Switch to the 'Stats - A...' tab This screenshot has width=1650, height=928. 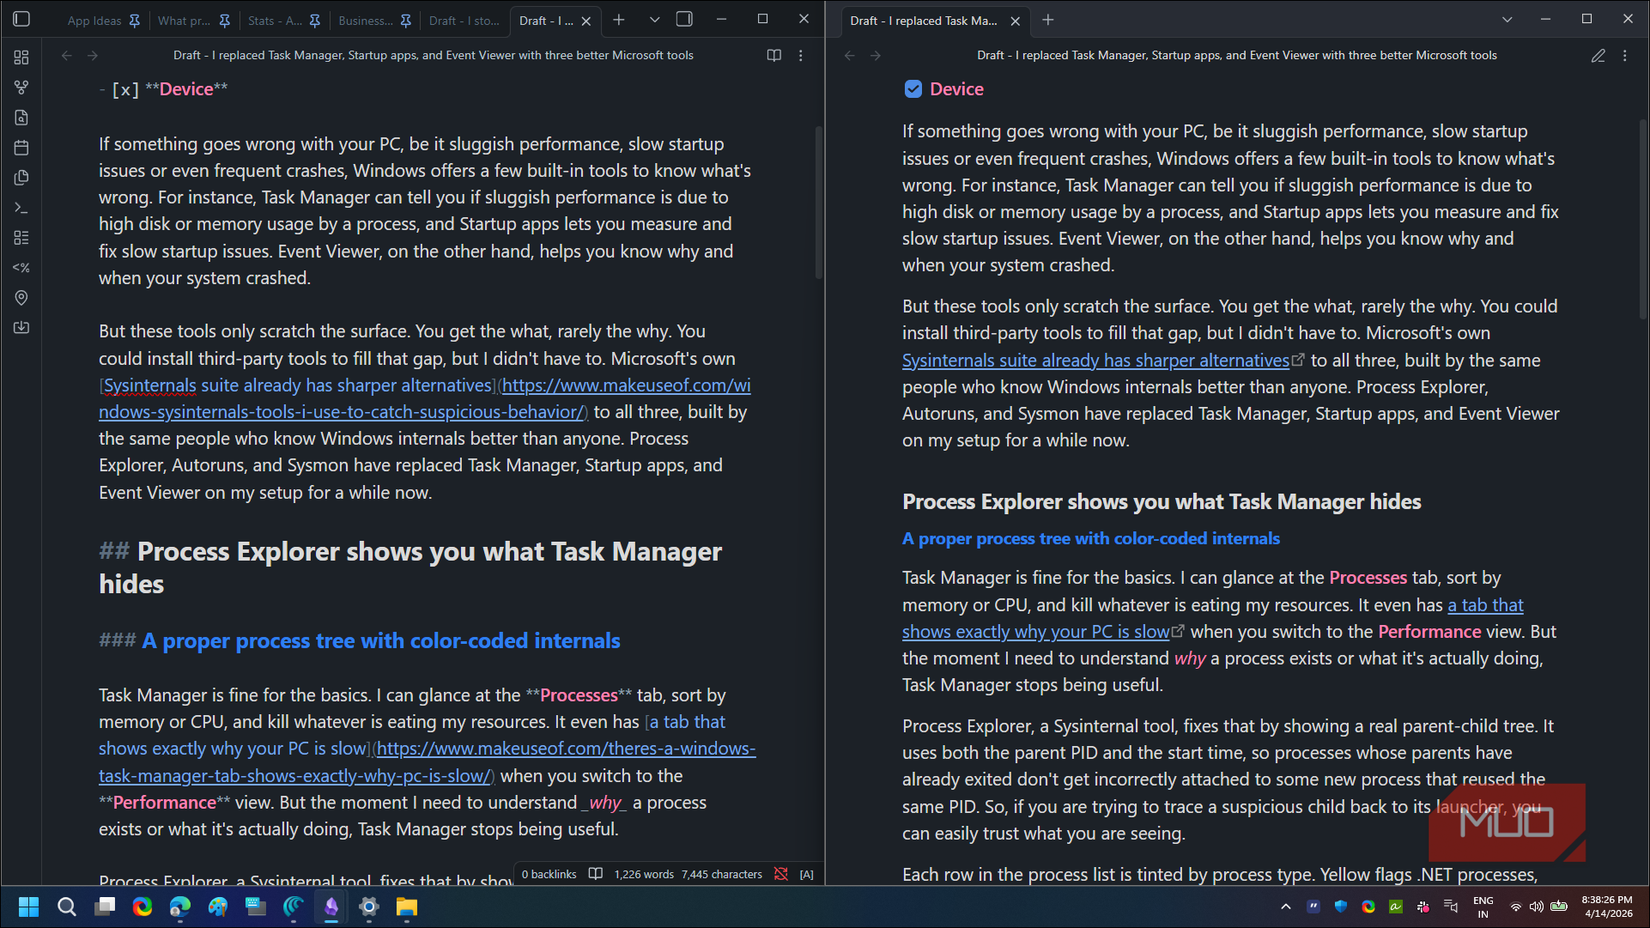[274, 20]
